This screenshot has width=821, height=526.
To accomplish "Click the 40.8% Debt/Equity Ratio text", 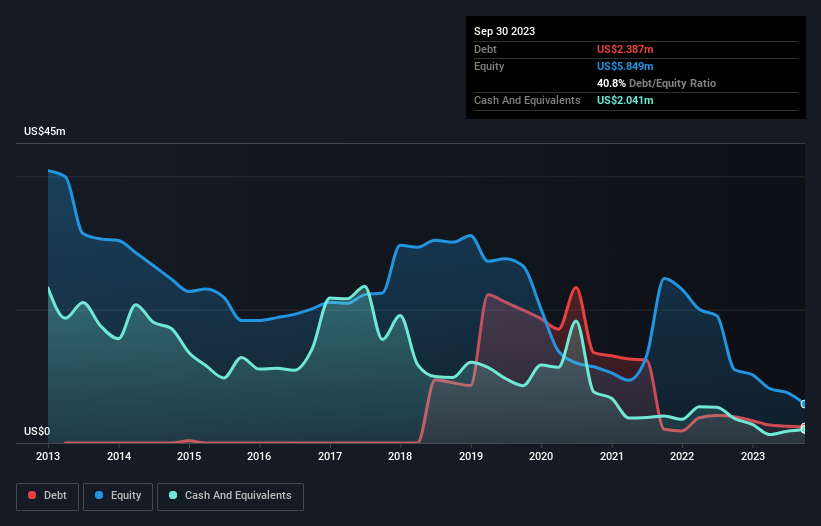I will [x=657, y=83].
